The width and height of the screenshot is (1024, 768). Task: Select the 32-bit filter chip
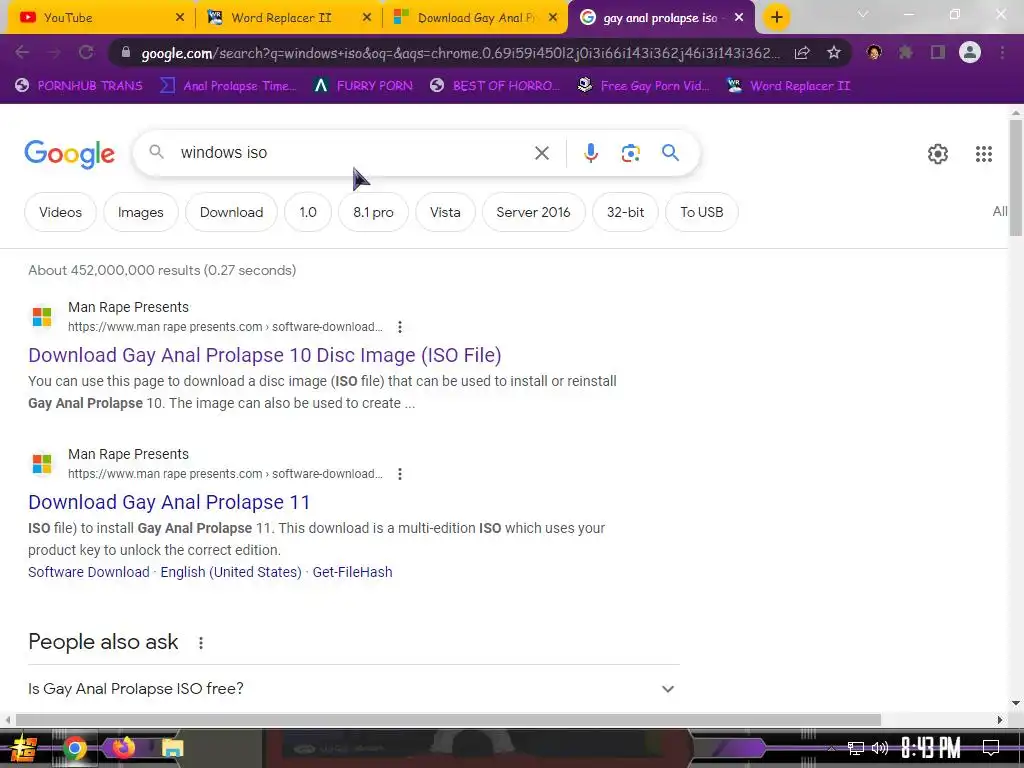(625, 212)
